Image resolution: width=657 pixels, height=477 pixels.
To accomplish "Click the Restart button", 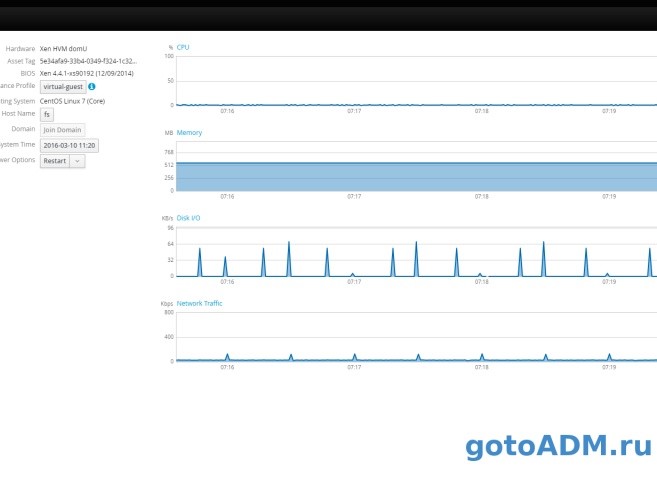I will pyautogui.click(x=55, y=161).
